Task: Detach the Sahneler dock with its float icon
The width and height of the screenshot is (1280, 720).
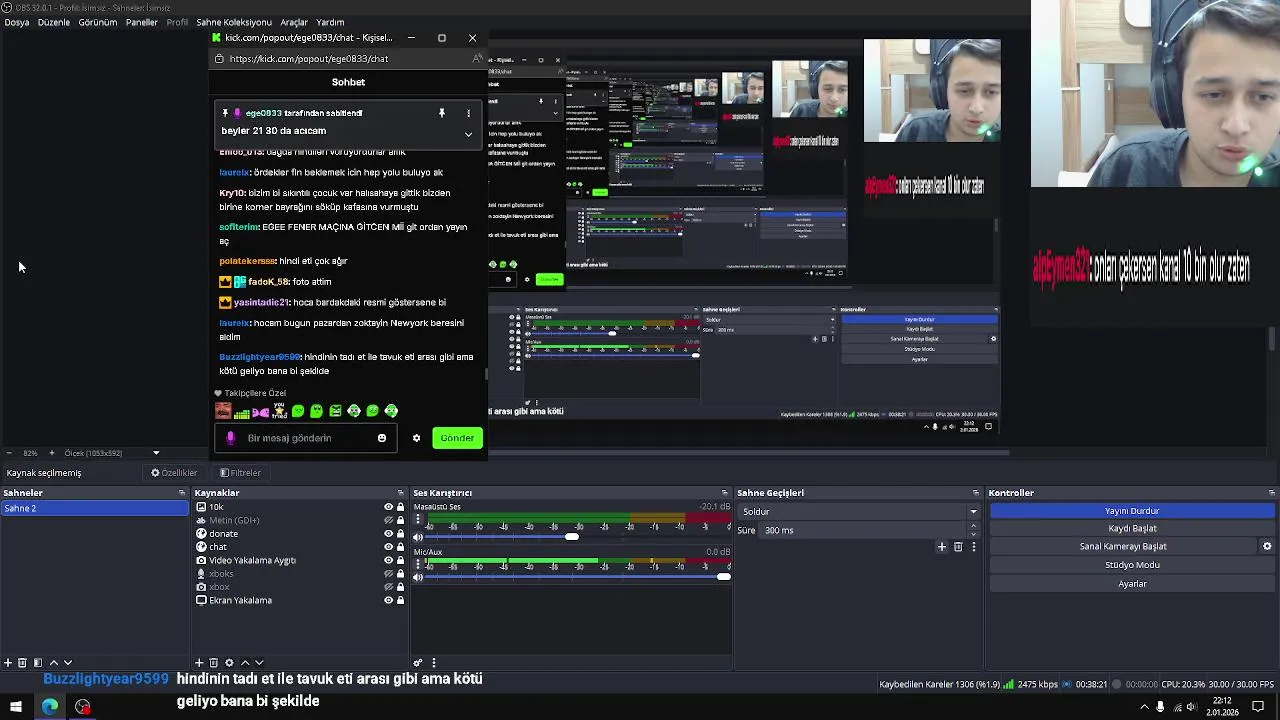Action: point(182,493)
